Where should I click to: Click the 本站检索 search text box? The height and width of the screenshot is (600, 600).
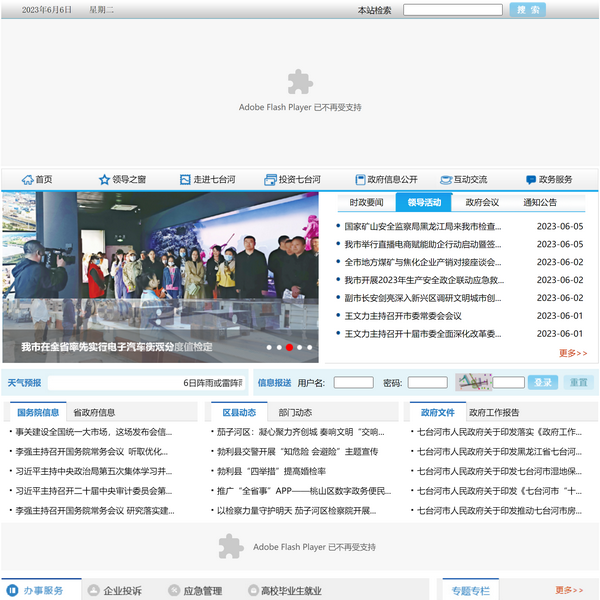click(453, 10)
